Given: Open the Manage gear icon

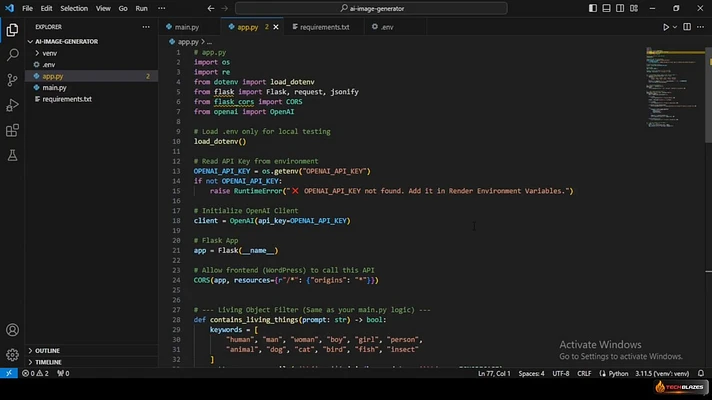Looking at the screenshot, I should tap(12, 355).
